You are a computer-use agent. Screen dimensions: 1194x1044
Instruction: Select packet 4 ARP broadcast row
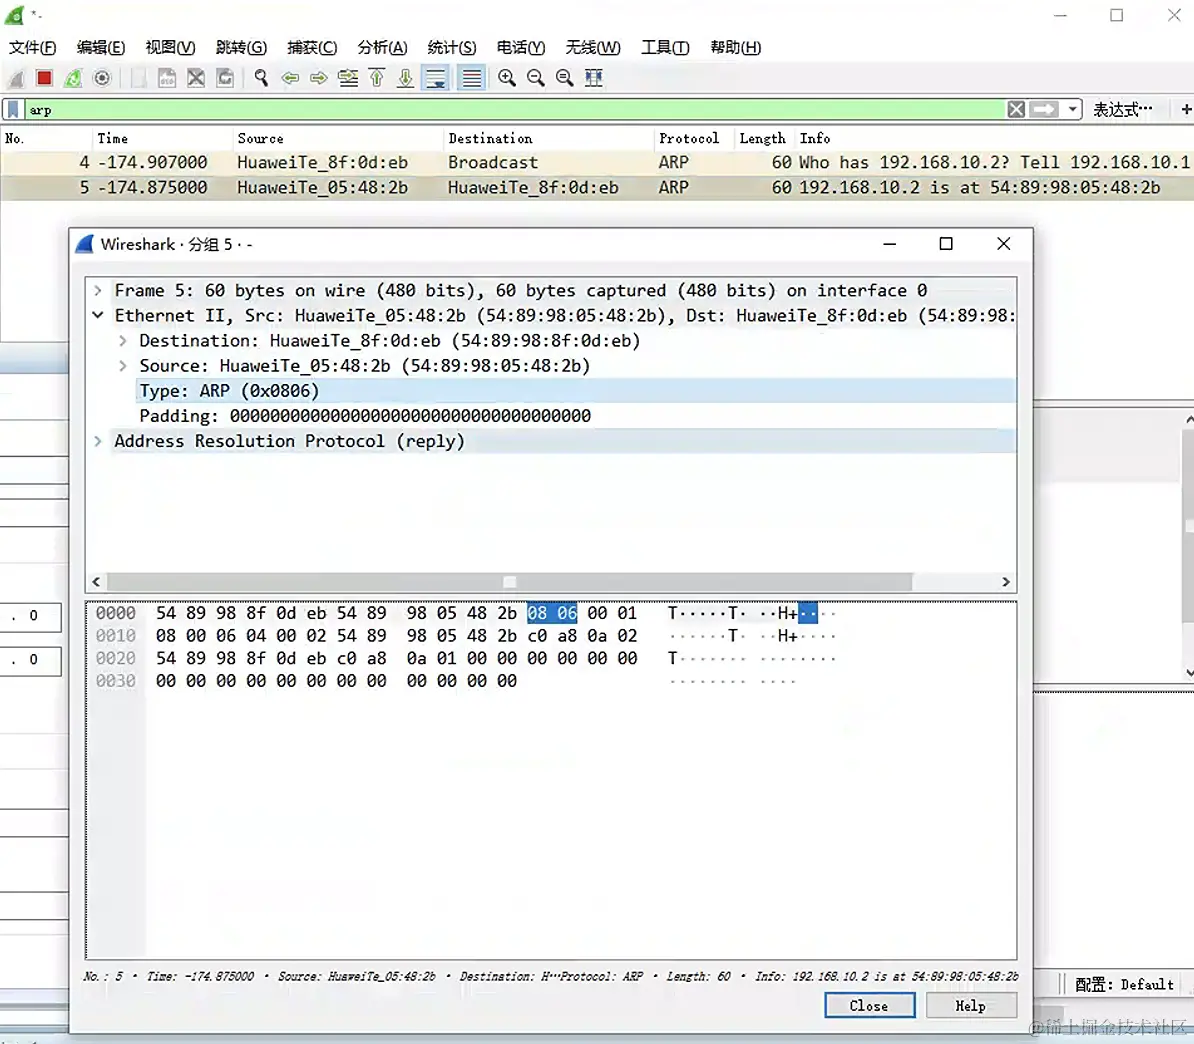(597, 162)
